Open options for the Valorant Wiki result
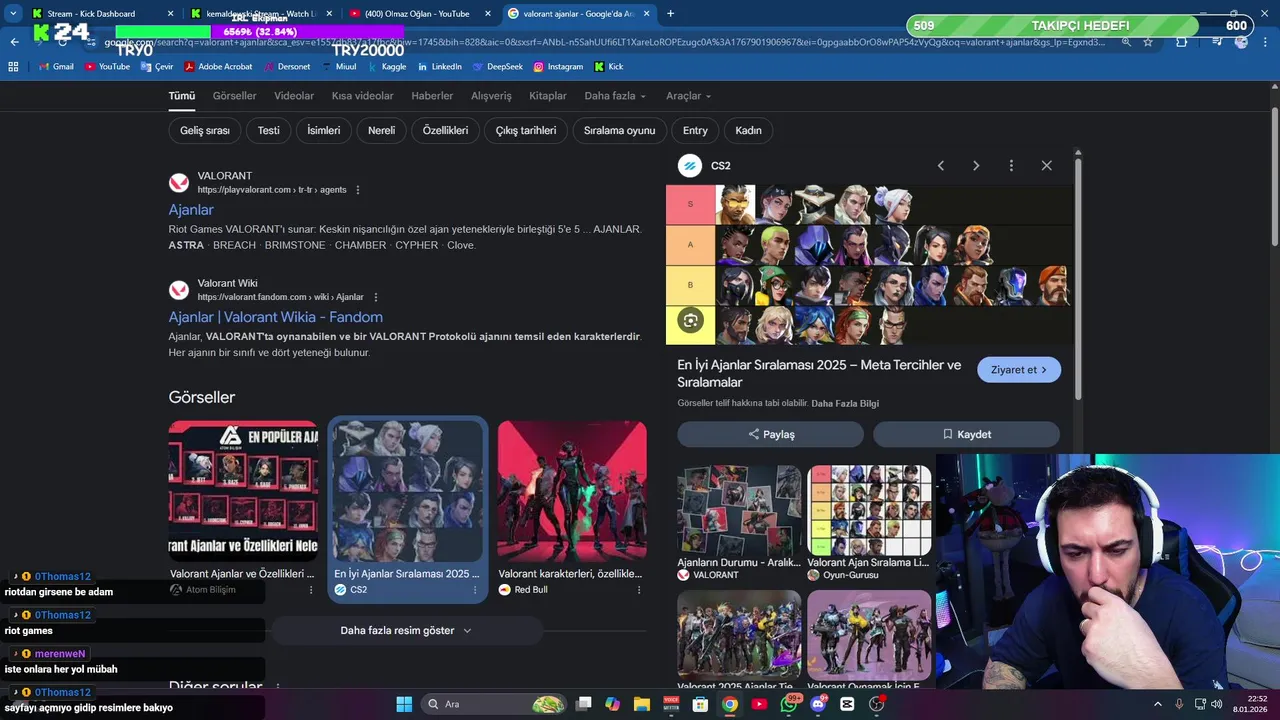Viewport: 1280px width, 720px height. coord(376,297)
